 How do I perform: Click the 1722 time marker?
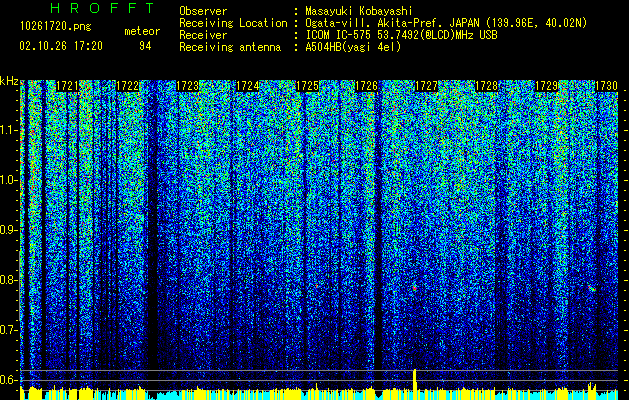pos(128,86)
